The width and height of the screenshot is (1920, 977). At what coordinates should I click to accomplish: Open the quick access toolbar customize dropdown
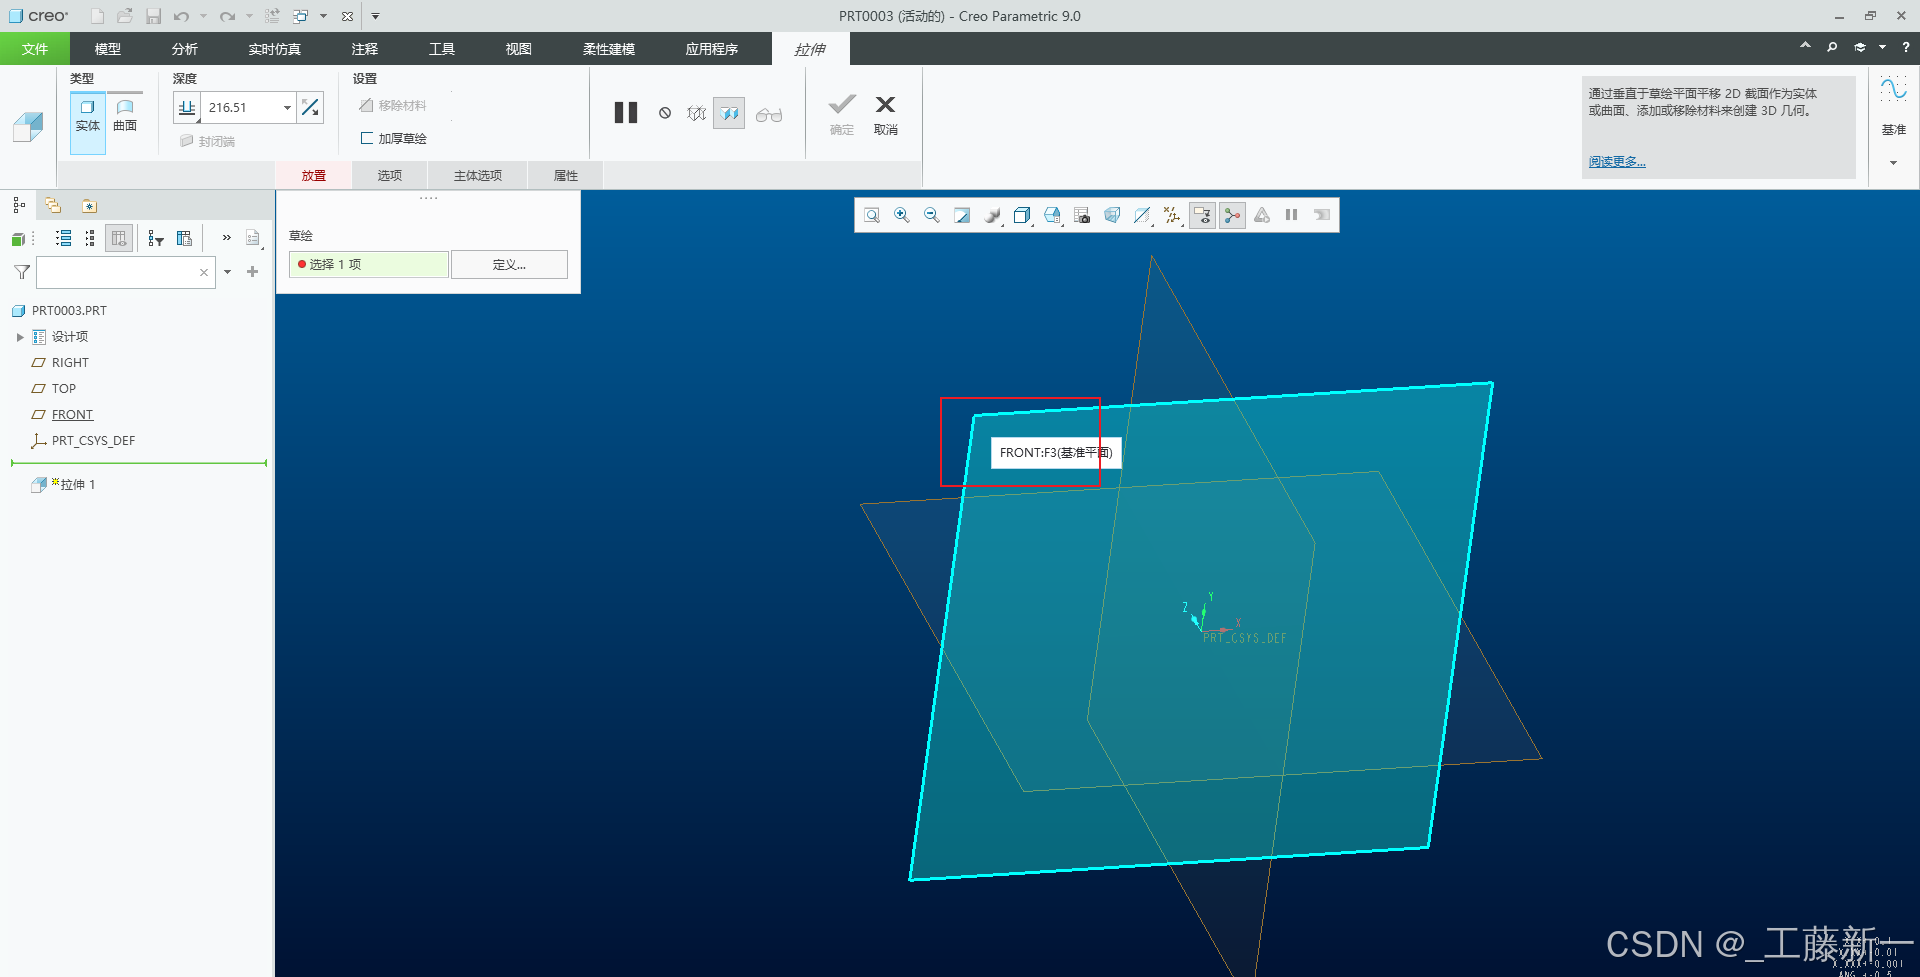376,16
